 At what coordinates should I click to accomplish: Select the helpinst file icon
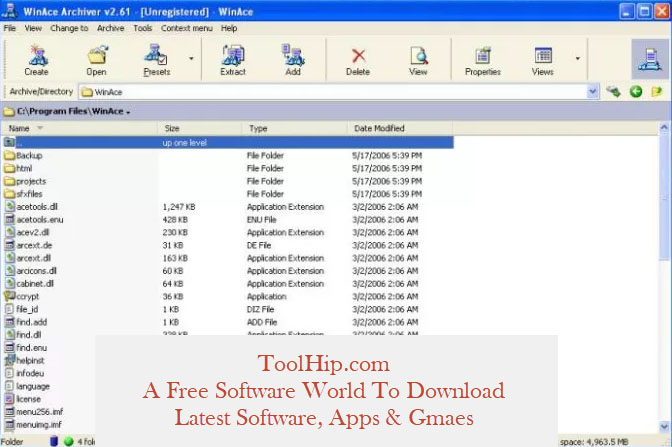tap(9, 360)
